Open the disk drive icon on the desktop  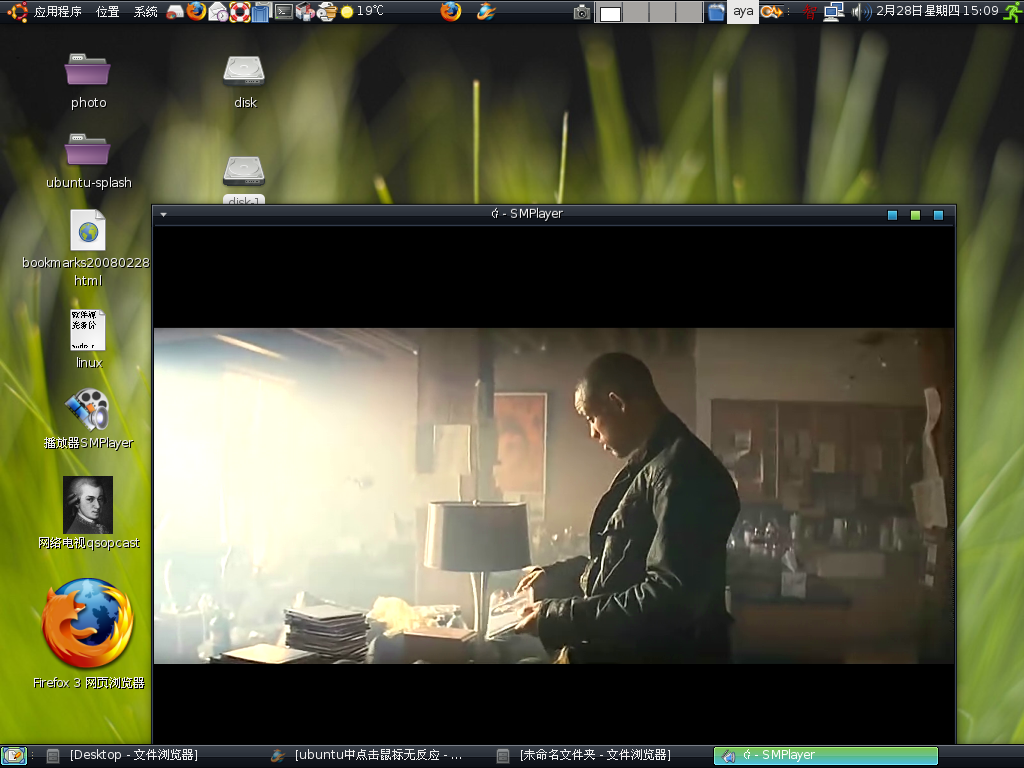click(x=245, y=81)
